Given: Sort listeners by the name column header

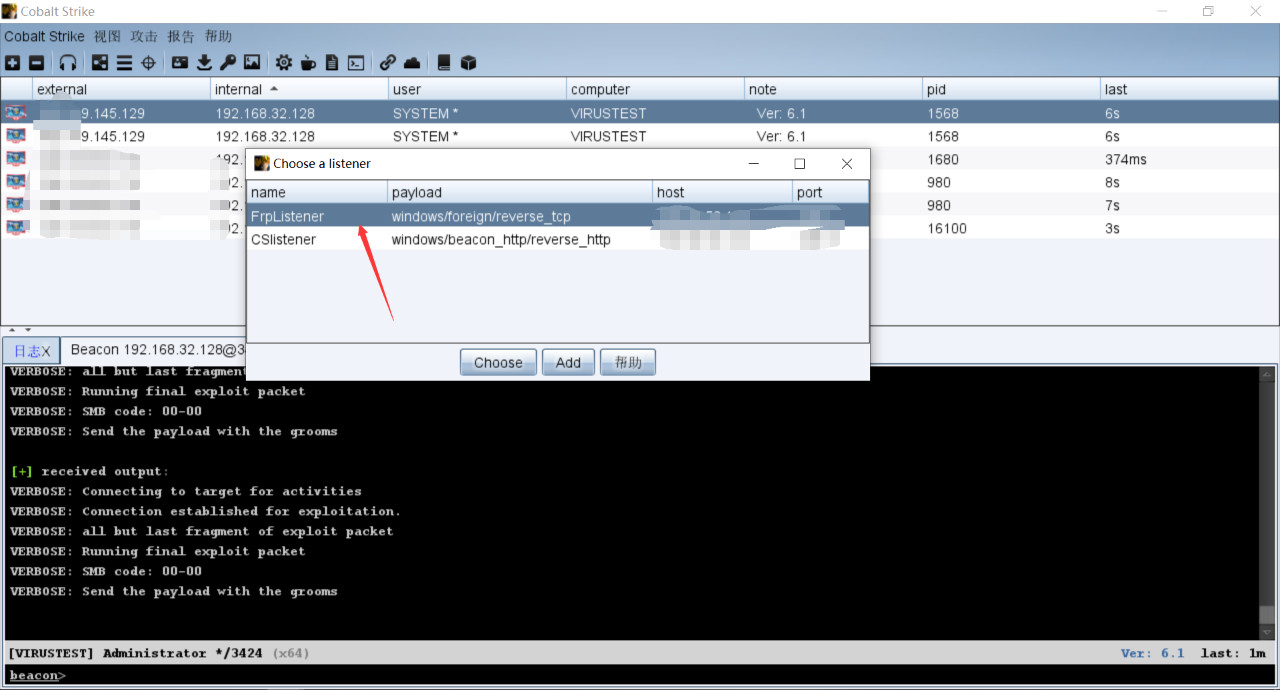Looking at the screenshot, I should pos(317,192).
